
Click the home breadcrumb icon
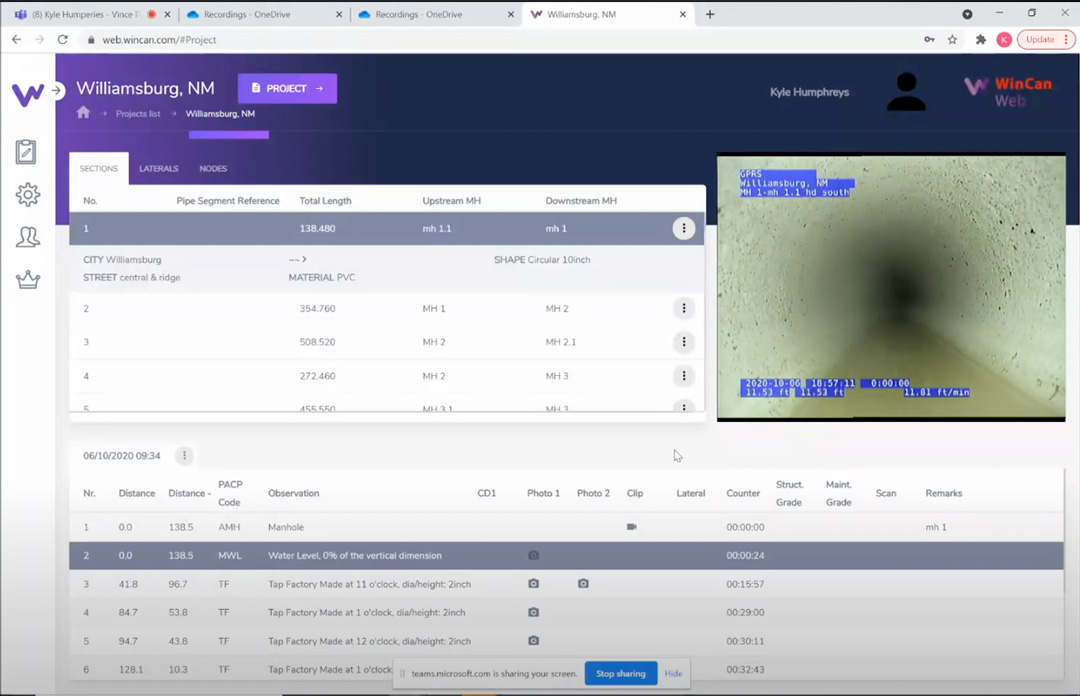point(83,113)
